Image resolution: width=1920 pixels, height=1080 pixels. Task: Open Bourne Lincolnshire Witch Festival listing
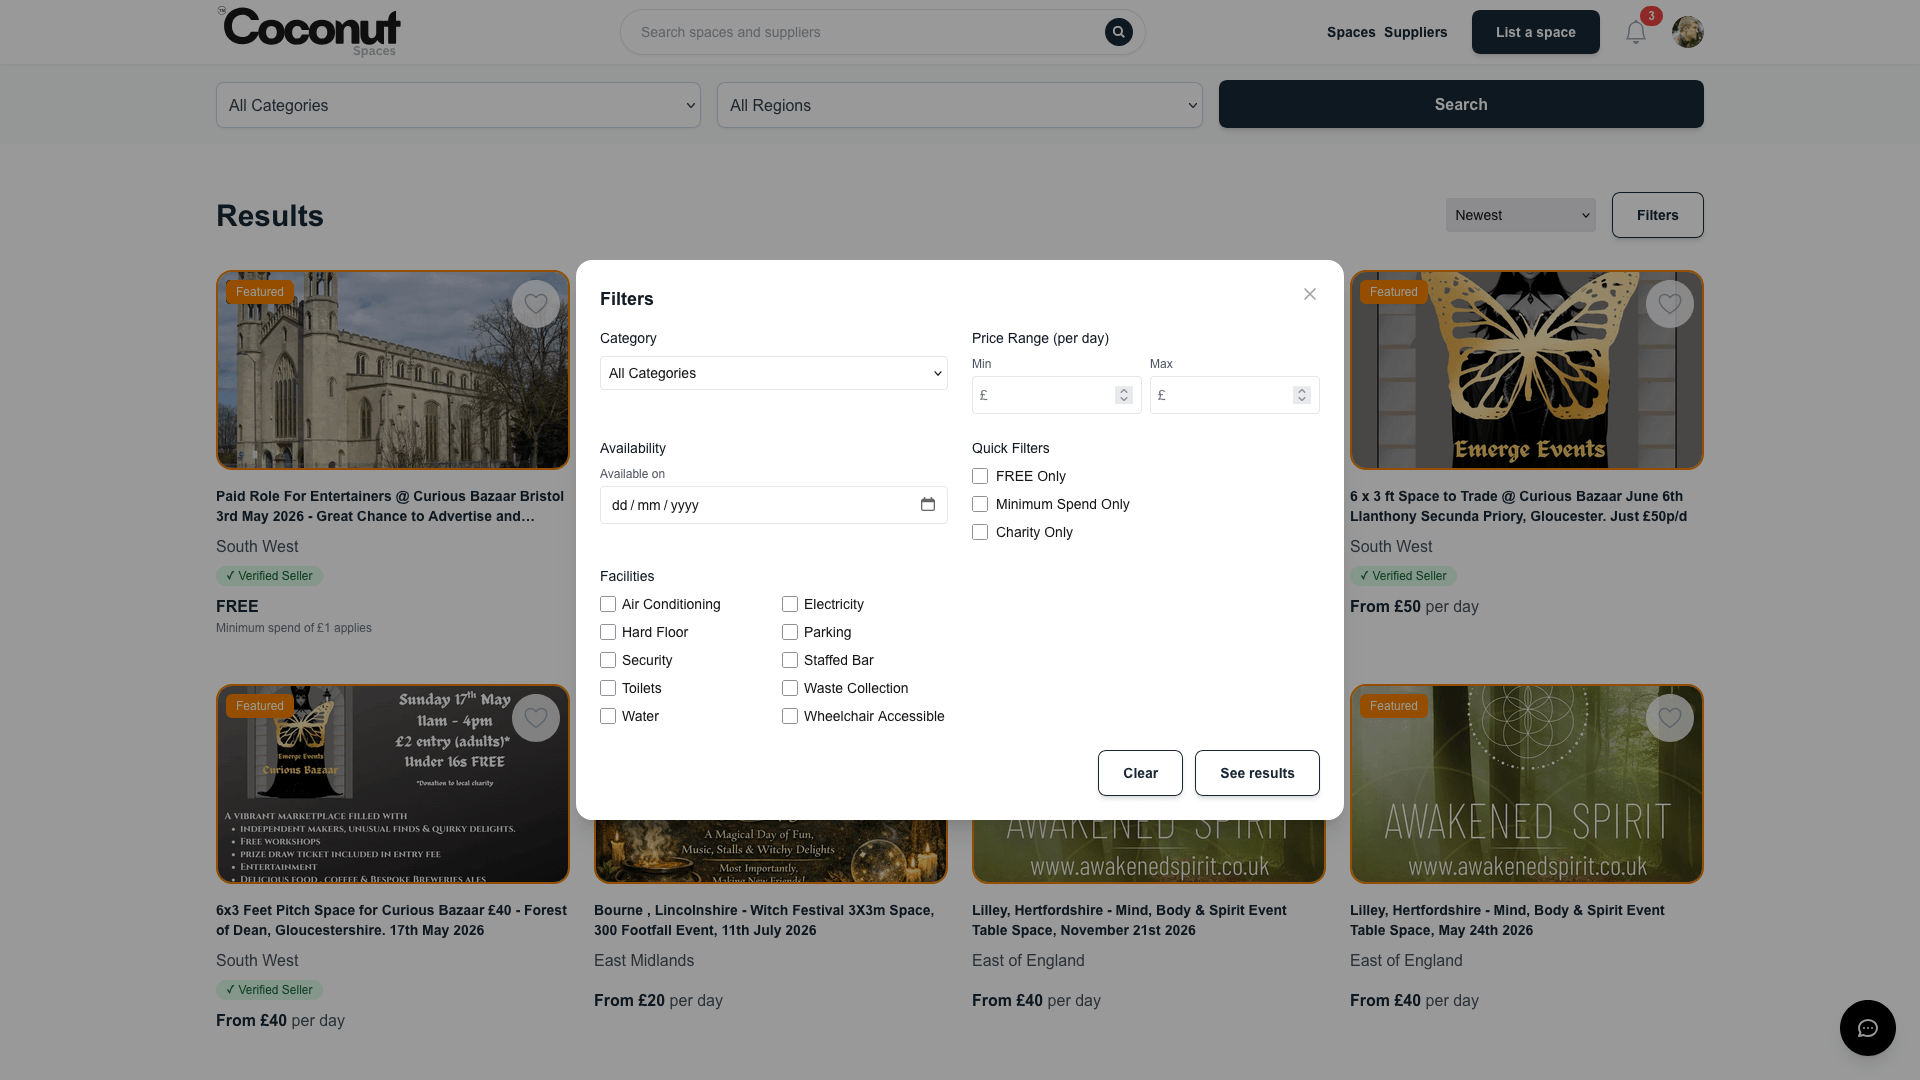(x=764, y=920)
